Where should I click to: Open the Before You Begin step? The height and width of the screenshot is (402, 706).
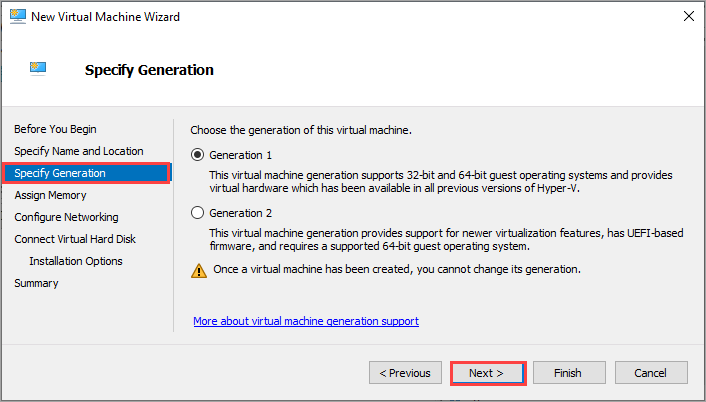(55, 129)
